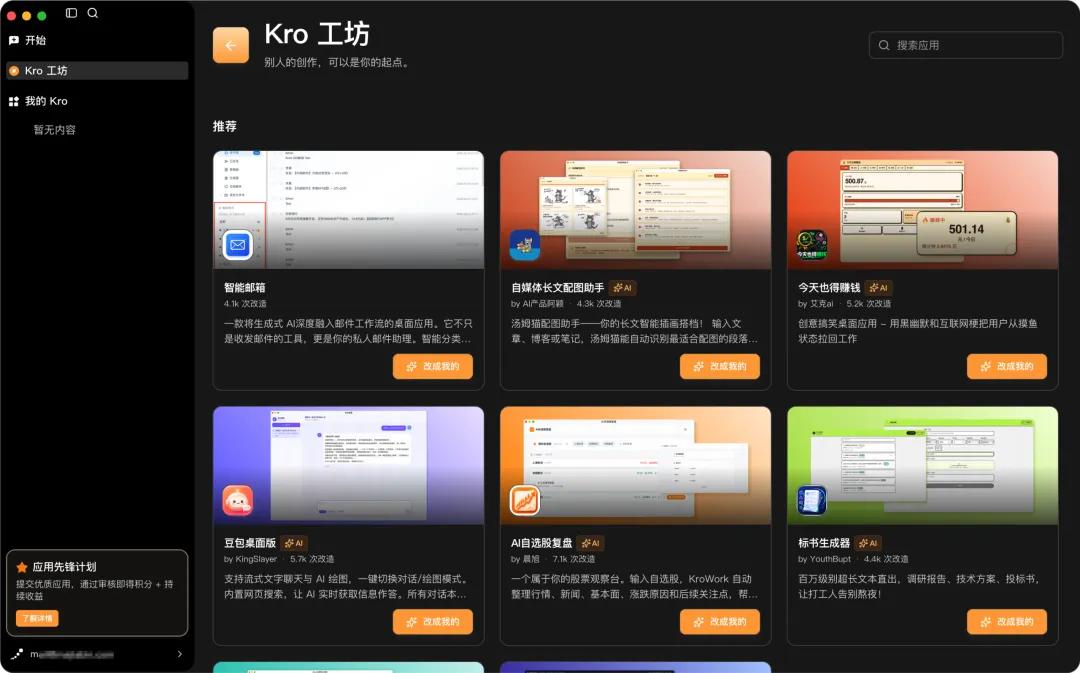Image resolution: width=1080 pixels, height=673 pixels.
Task: Click author by YouthBupt
Action: point(824,559)
